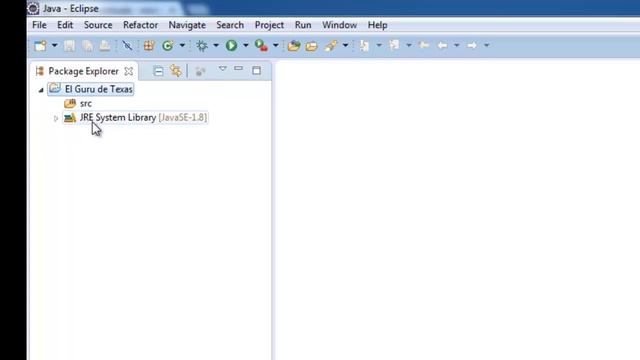Click the Open Task folder icon

[x=311, y=46]
